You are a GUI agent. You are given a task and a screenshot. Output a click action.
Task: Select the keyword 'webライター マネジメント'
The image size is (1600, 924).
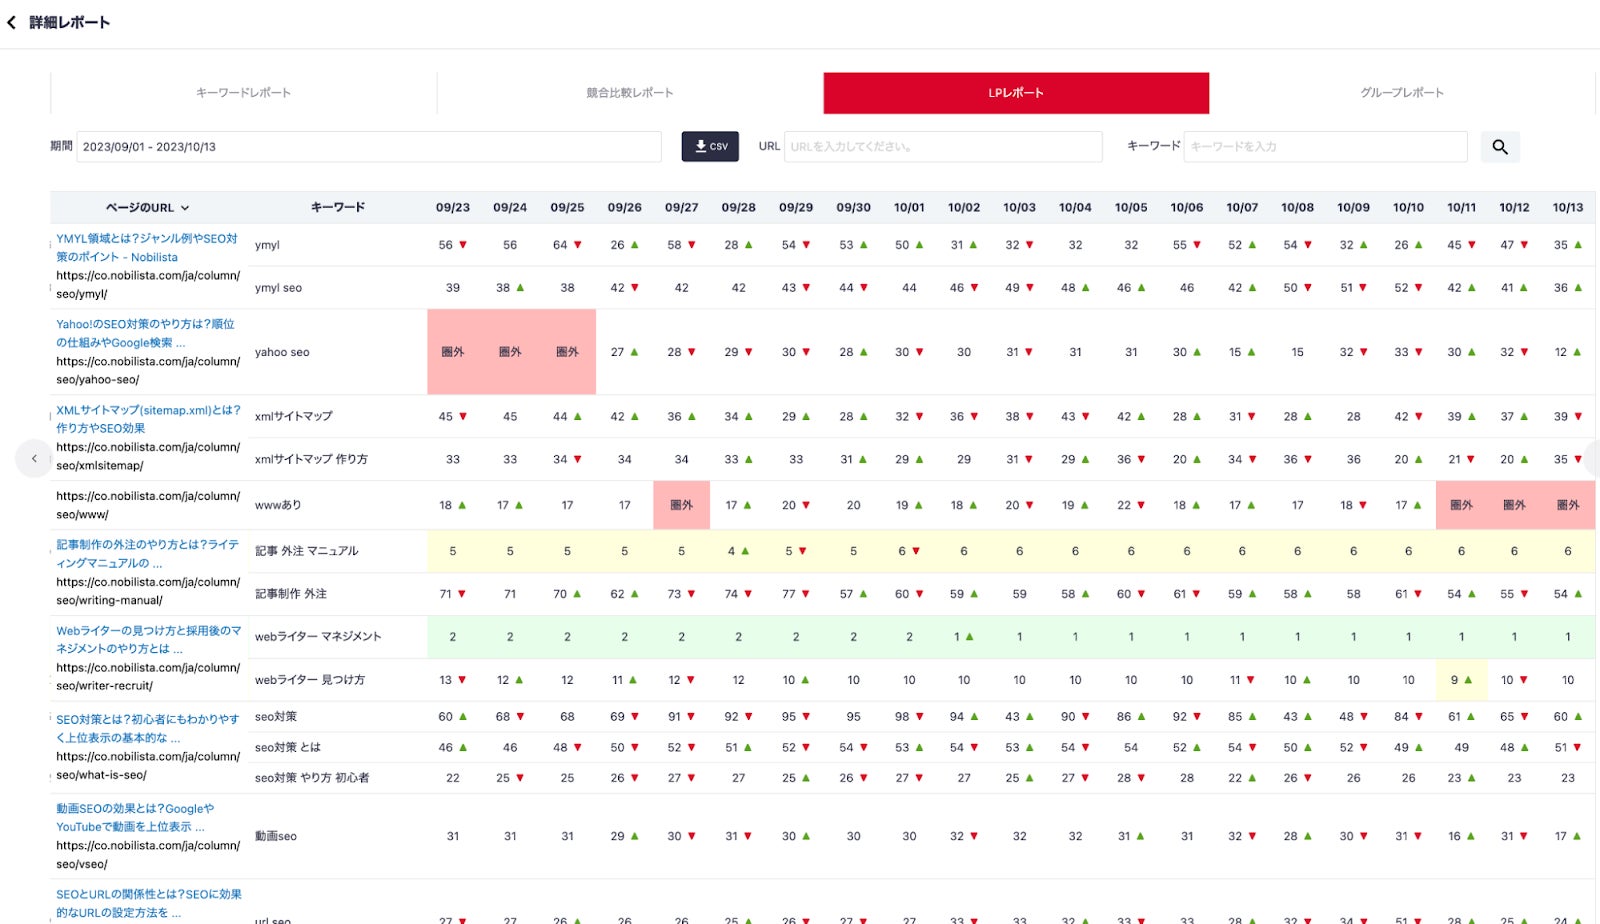318,637
